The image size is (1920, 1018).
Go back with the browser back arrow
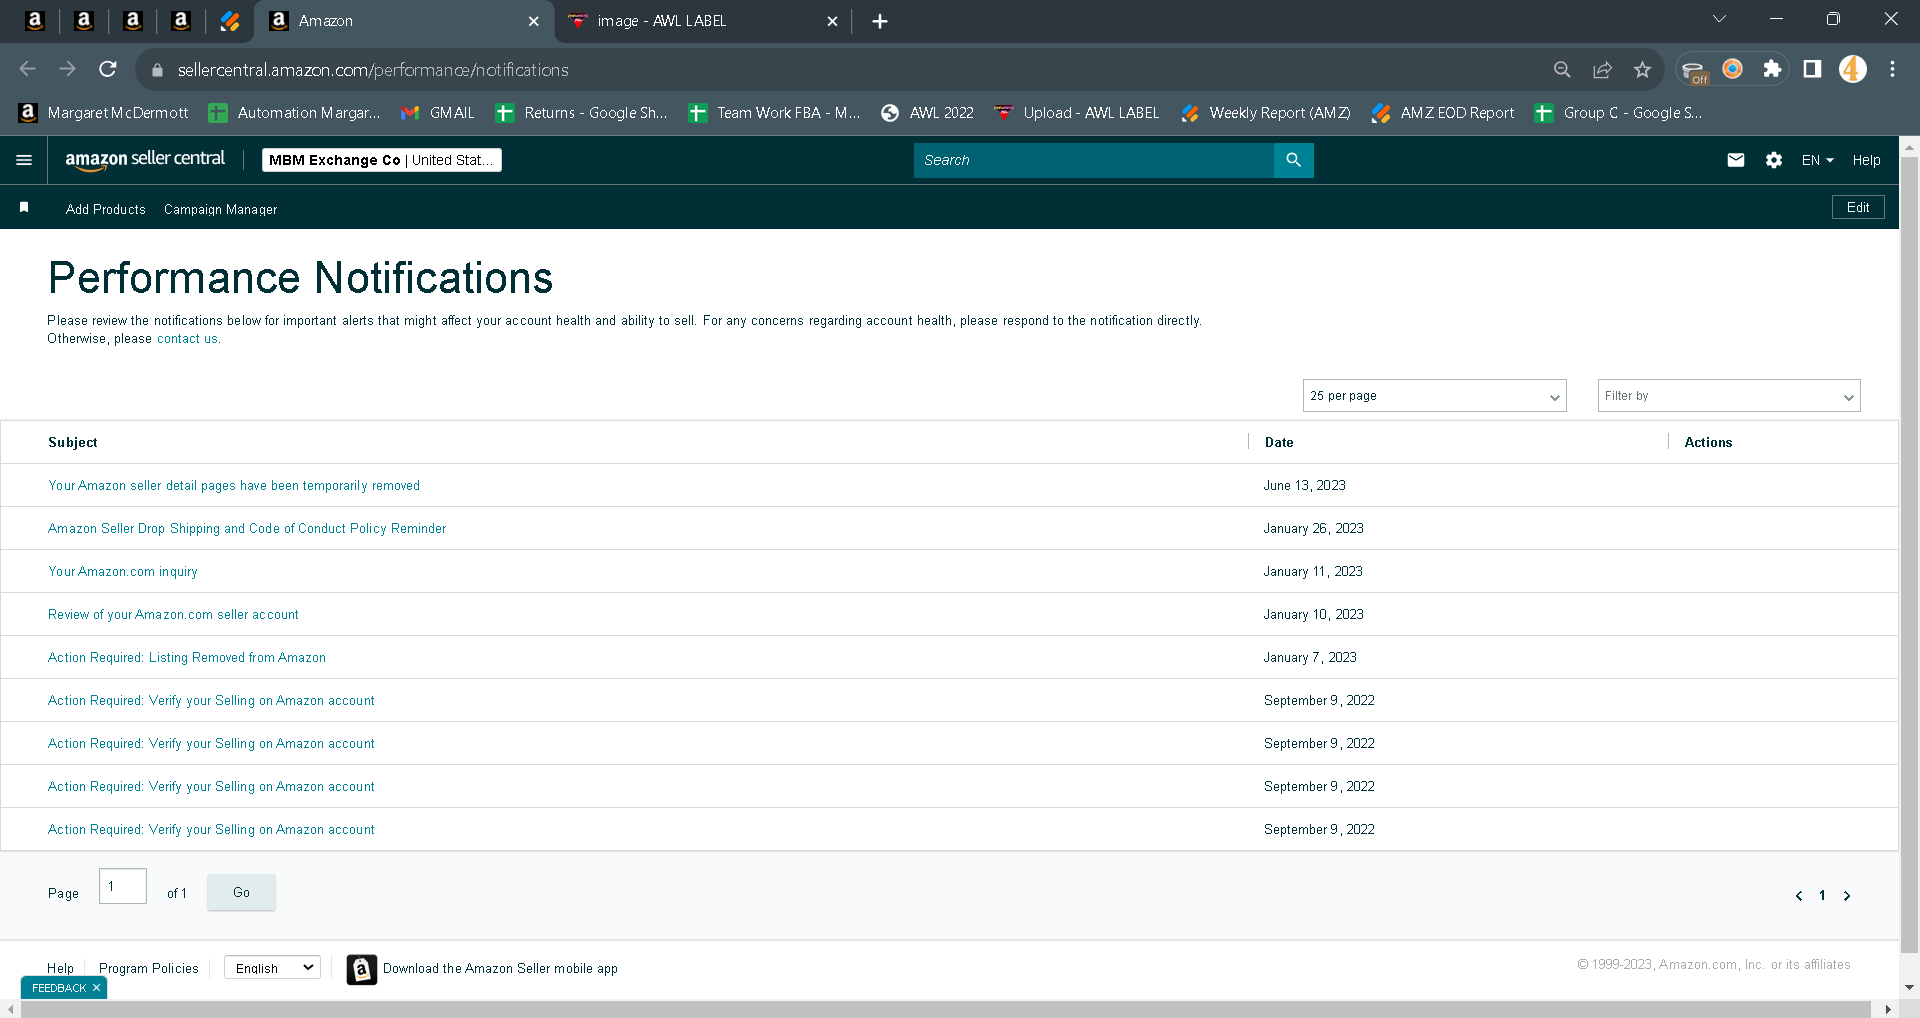point(28,69)
